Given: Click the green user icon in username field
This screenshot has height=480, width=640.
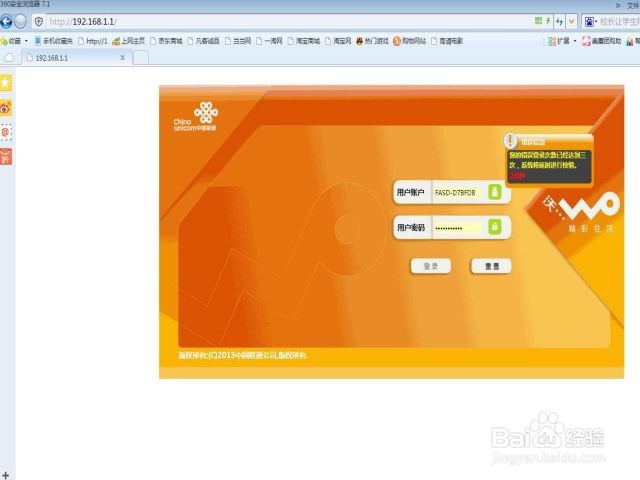Looking at the screenshot, I should click(495, 191).
